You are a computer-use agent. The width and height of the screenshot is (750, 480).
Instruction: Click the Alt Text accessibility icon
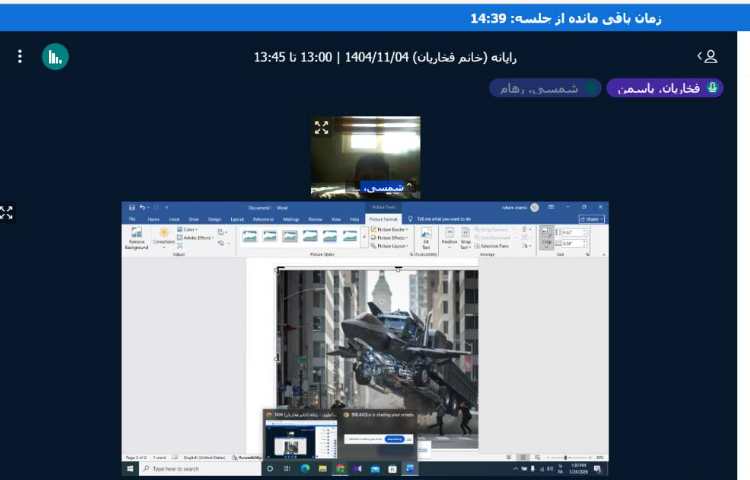[424, 238]
